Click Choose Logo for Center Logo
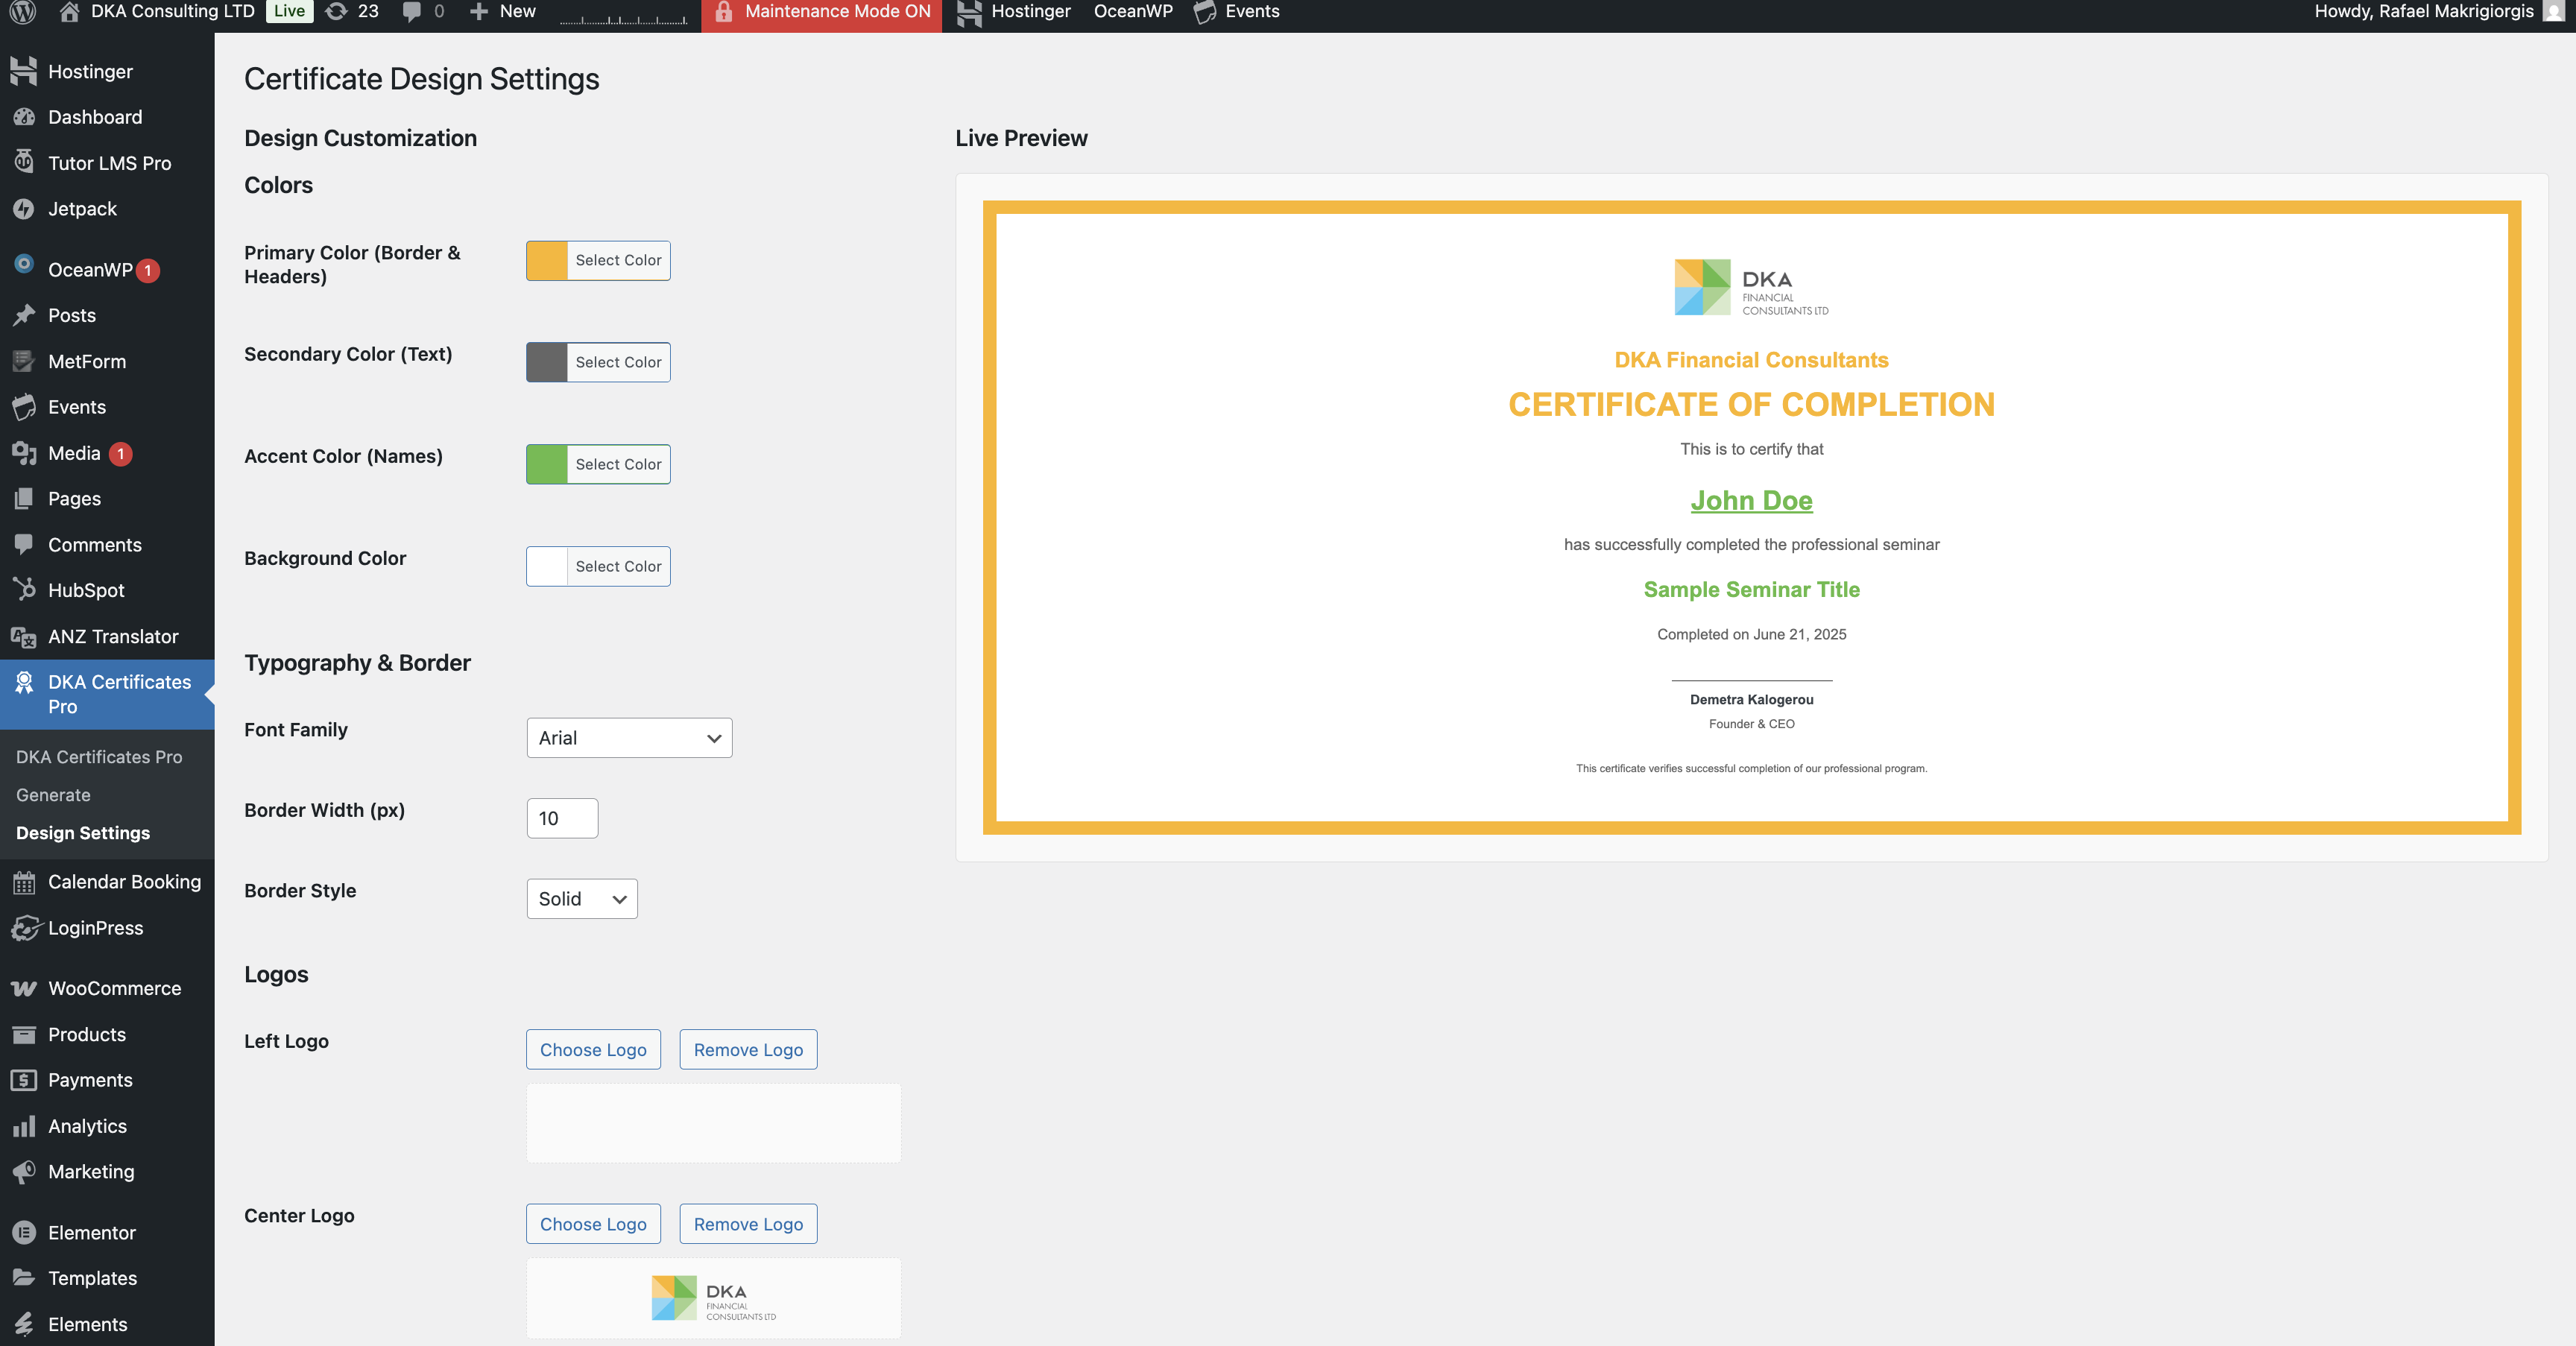 [593, 1224]
